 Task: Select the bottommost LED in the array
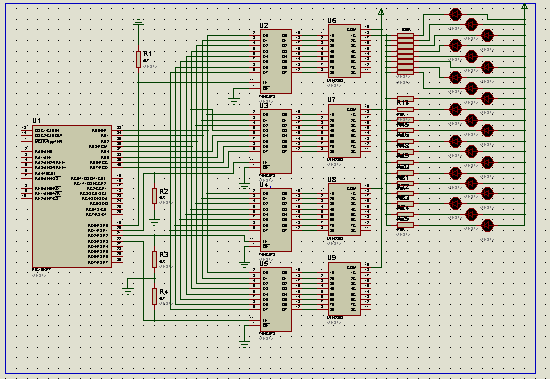[488, 226]
